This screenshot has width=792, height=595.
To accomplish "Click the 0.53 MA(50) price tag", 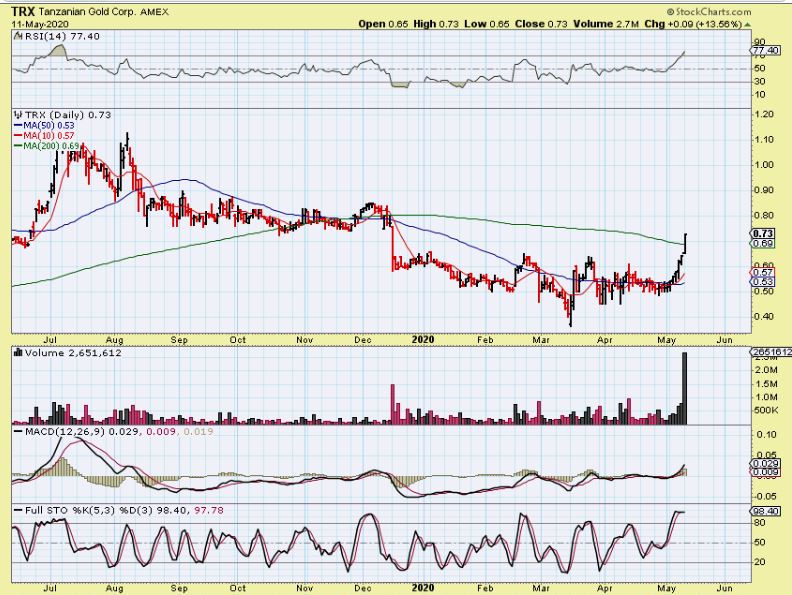I will click(x=763, y=282).
